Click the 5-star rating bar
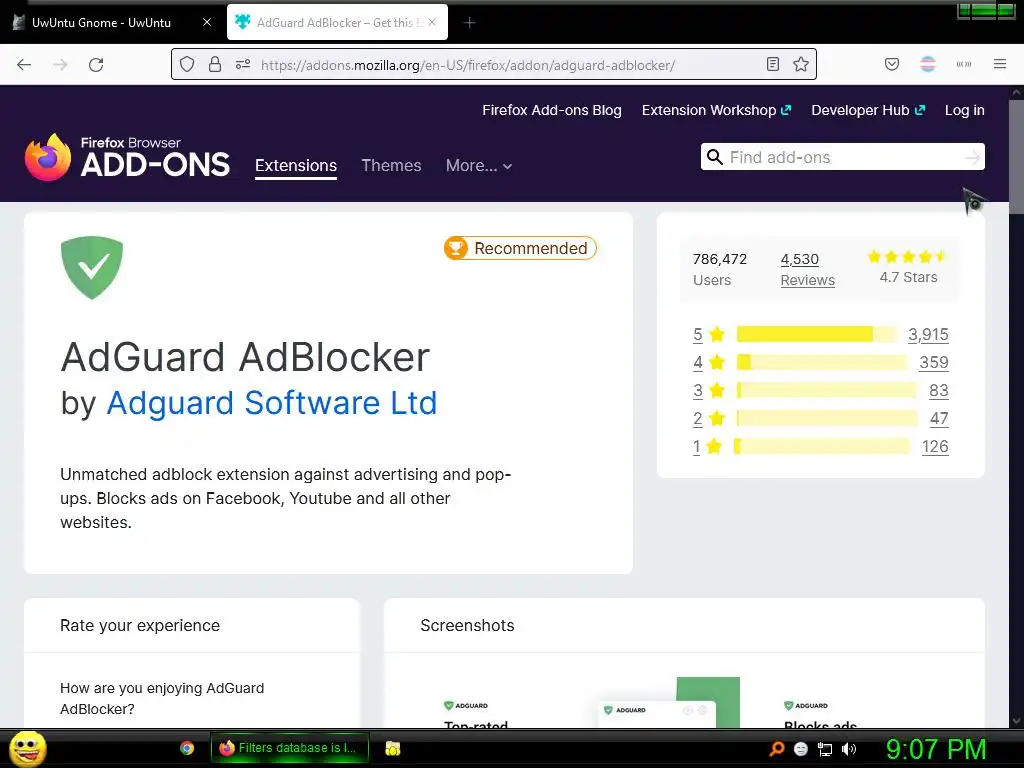 pyautogui.click(x=817, y=334)
